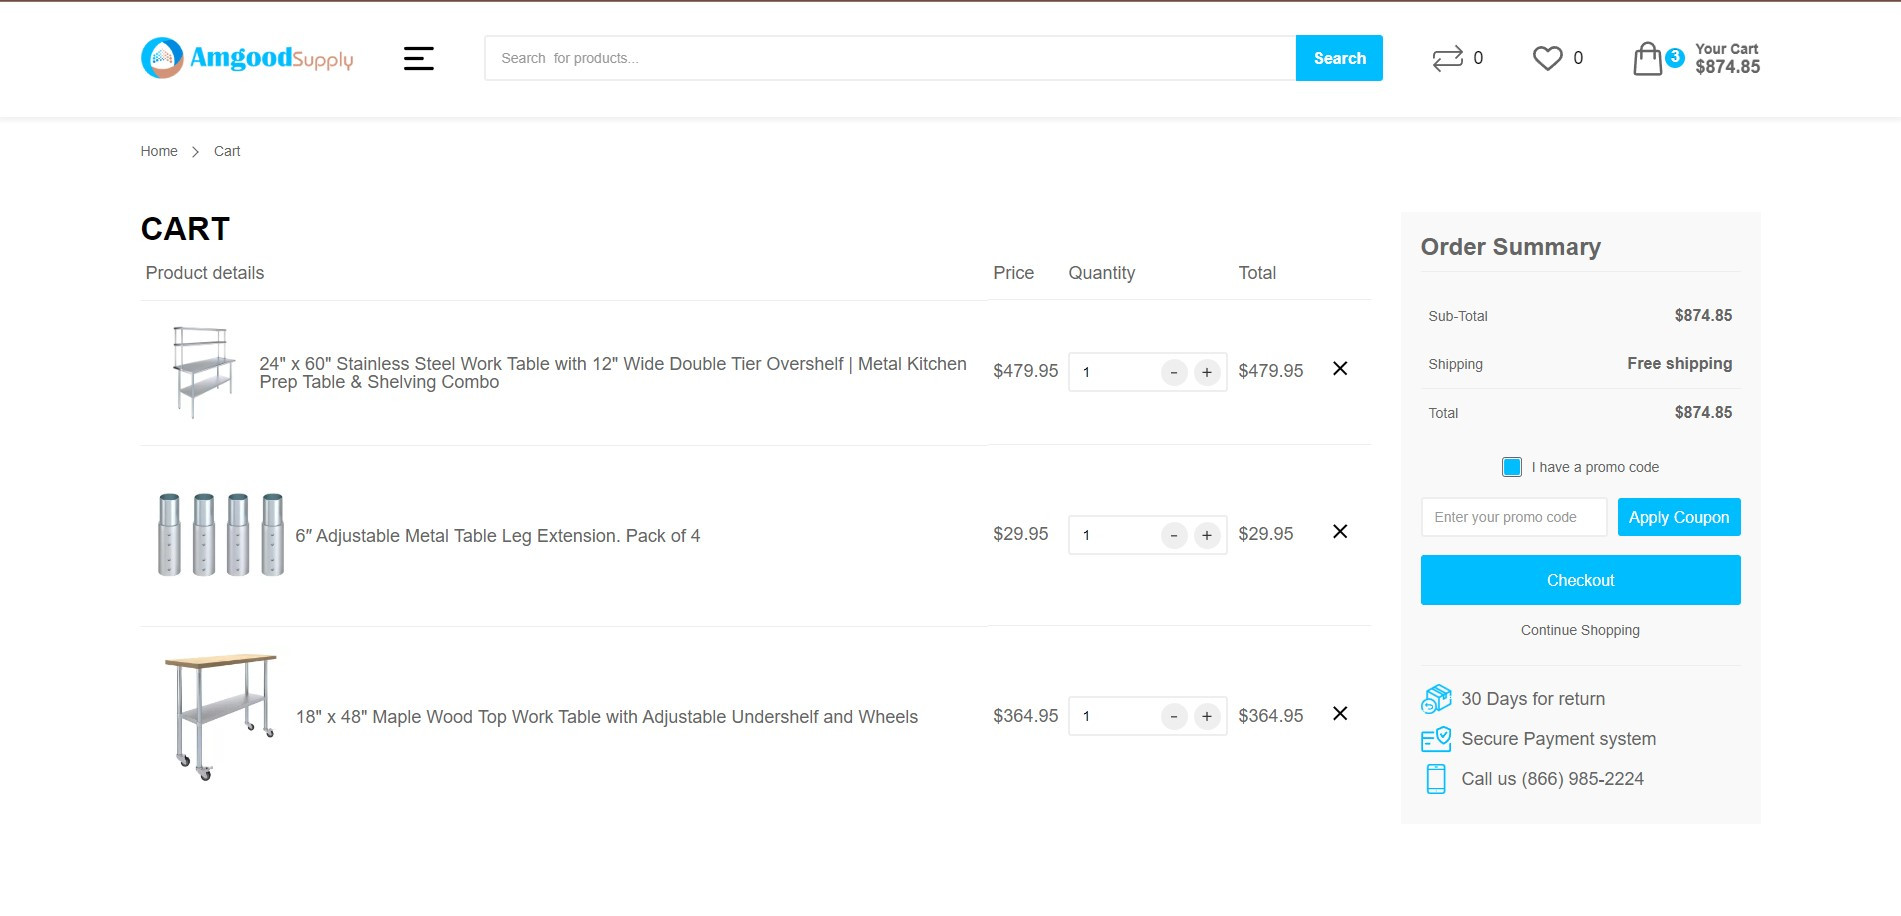Remove the Stainless Steel Work Table item
The image size is (1901, 916).
click(x=1340, y=369)
